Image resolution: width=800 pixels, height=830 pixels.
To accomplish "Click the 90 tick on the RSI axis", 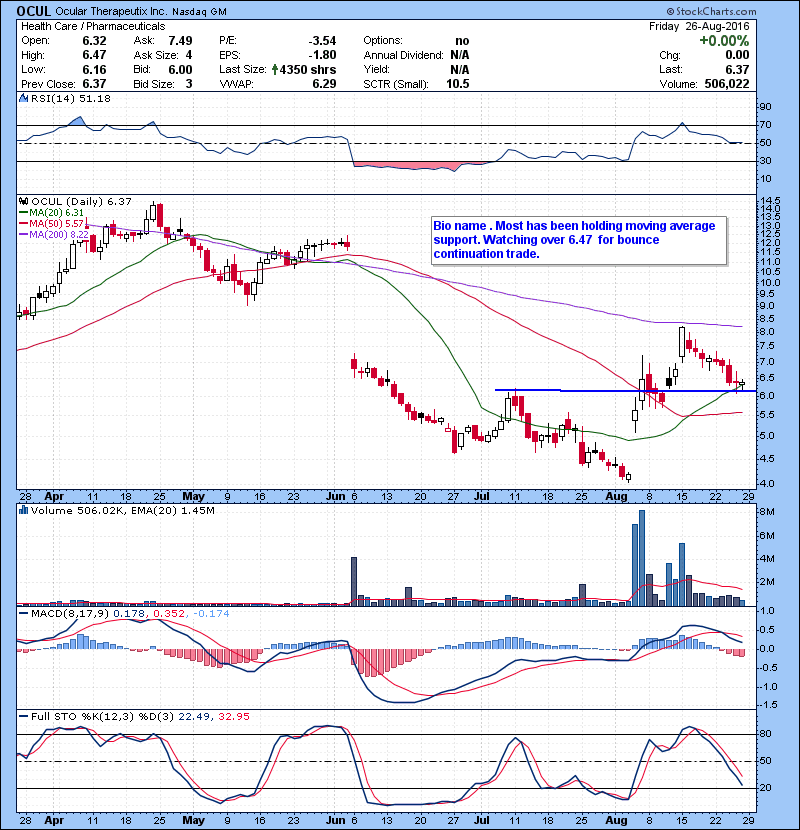I will coord(766,107).
